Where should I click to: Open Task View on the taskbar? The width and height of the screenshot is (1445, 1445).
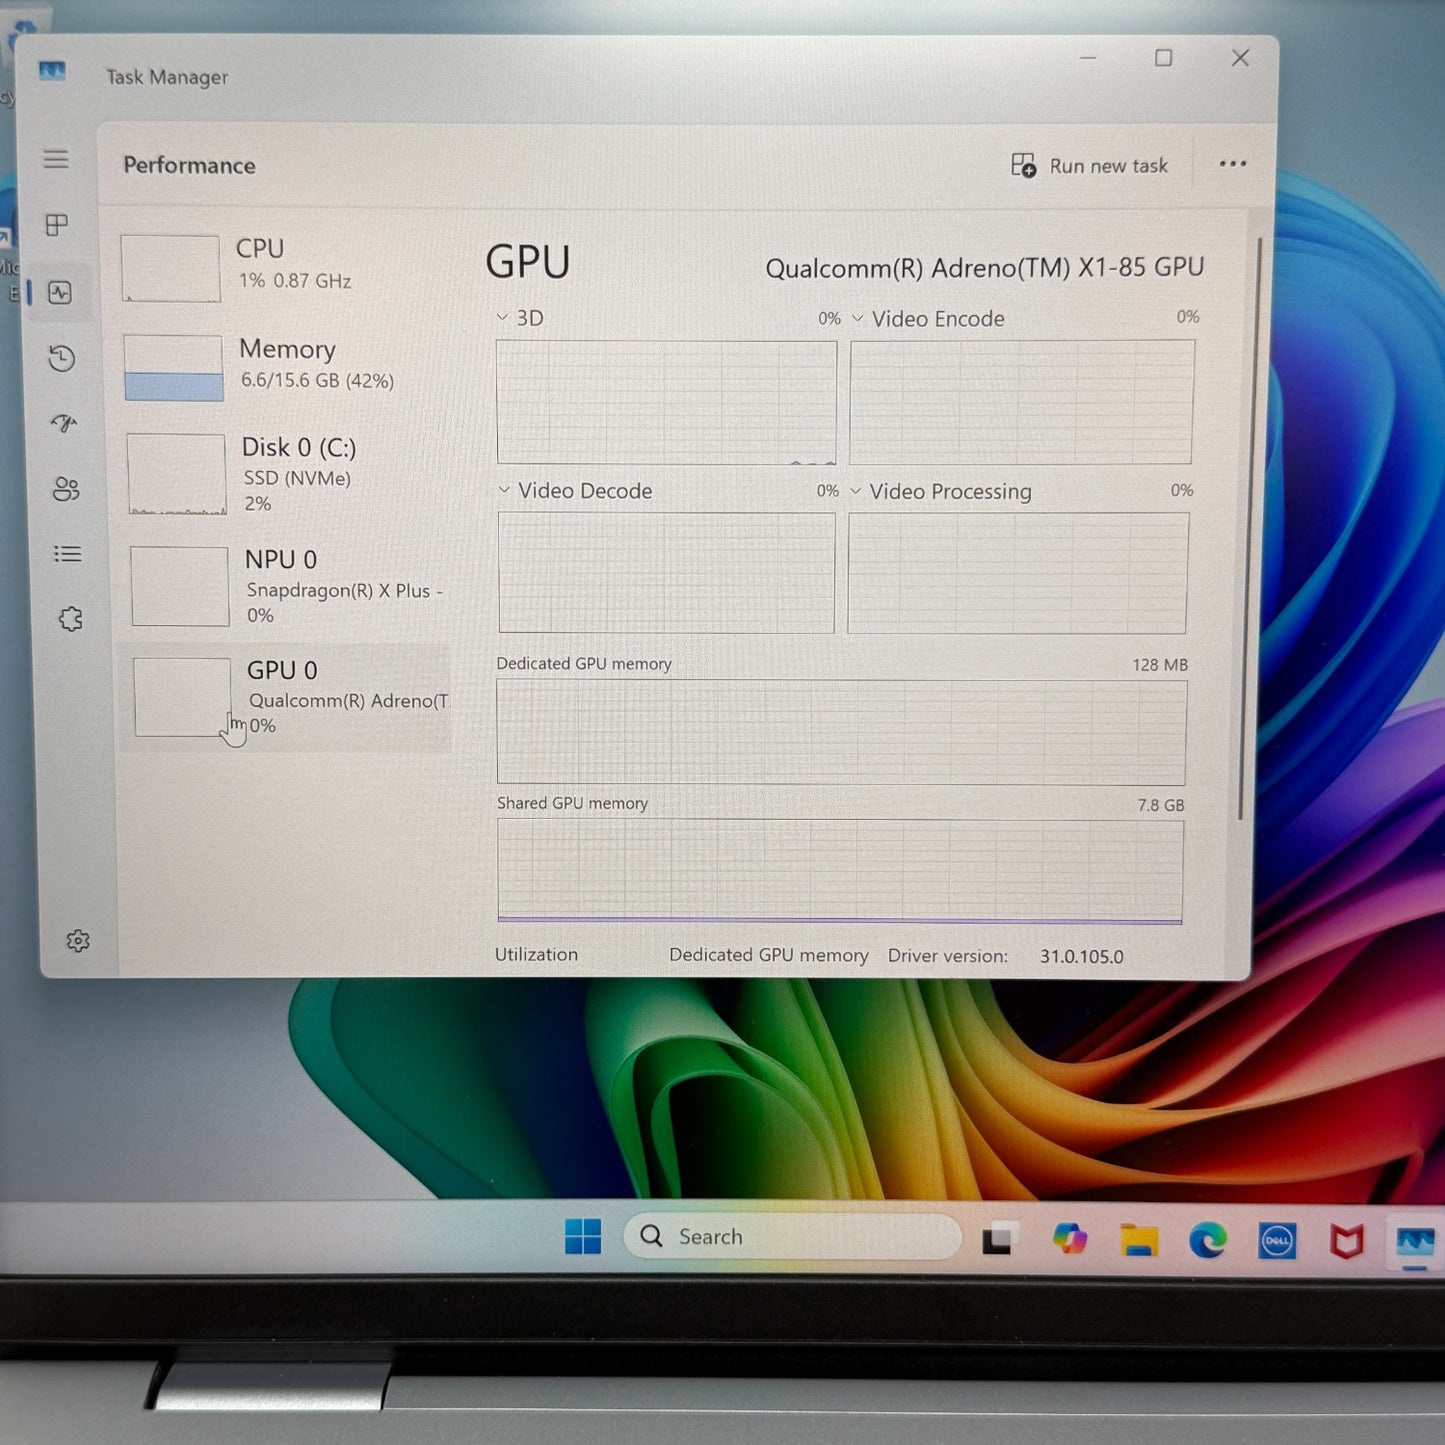[999, 1239]
